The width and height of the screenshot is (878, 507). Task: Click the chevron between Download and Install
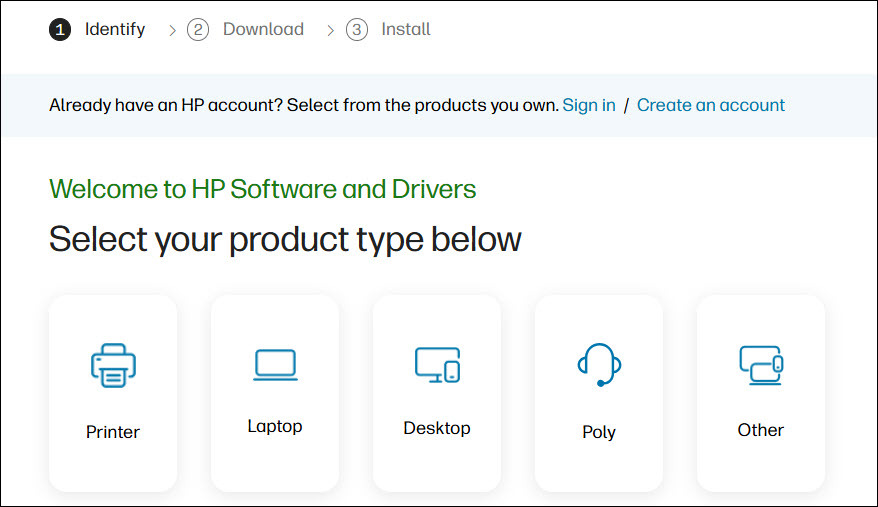330,31
